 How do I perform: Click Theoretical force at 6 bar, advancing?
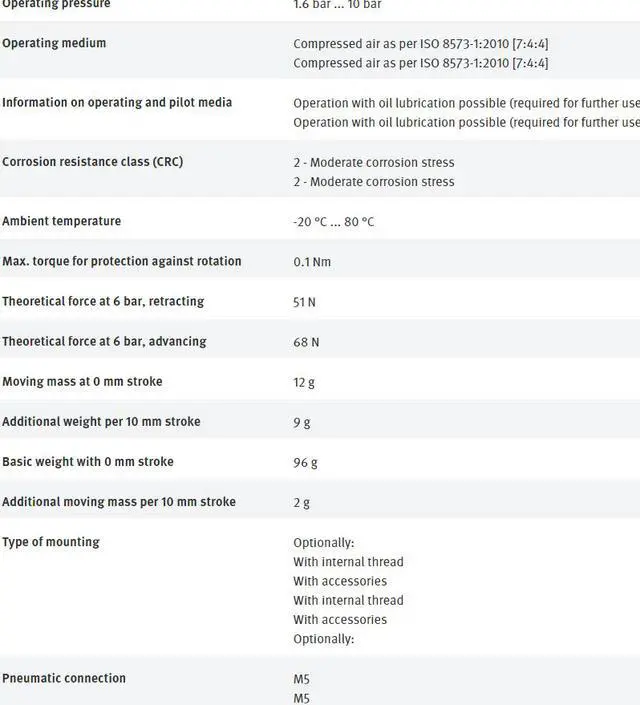point(104,341)
